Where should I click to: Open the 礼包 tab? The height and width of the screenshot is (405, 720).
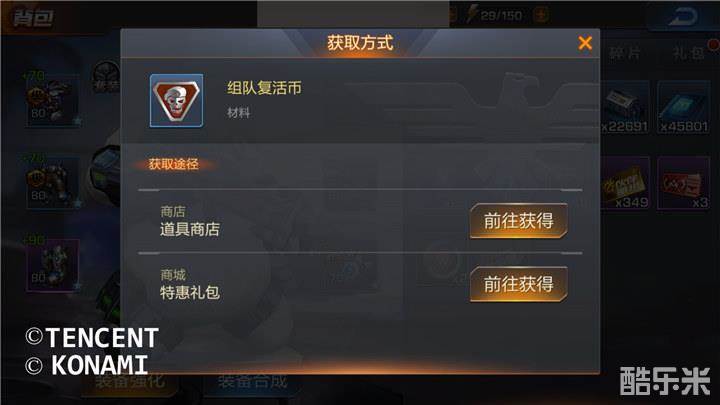[688, 53]
